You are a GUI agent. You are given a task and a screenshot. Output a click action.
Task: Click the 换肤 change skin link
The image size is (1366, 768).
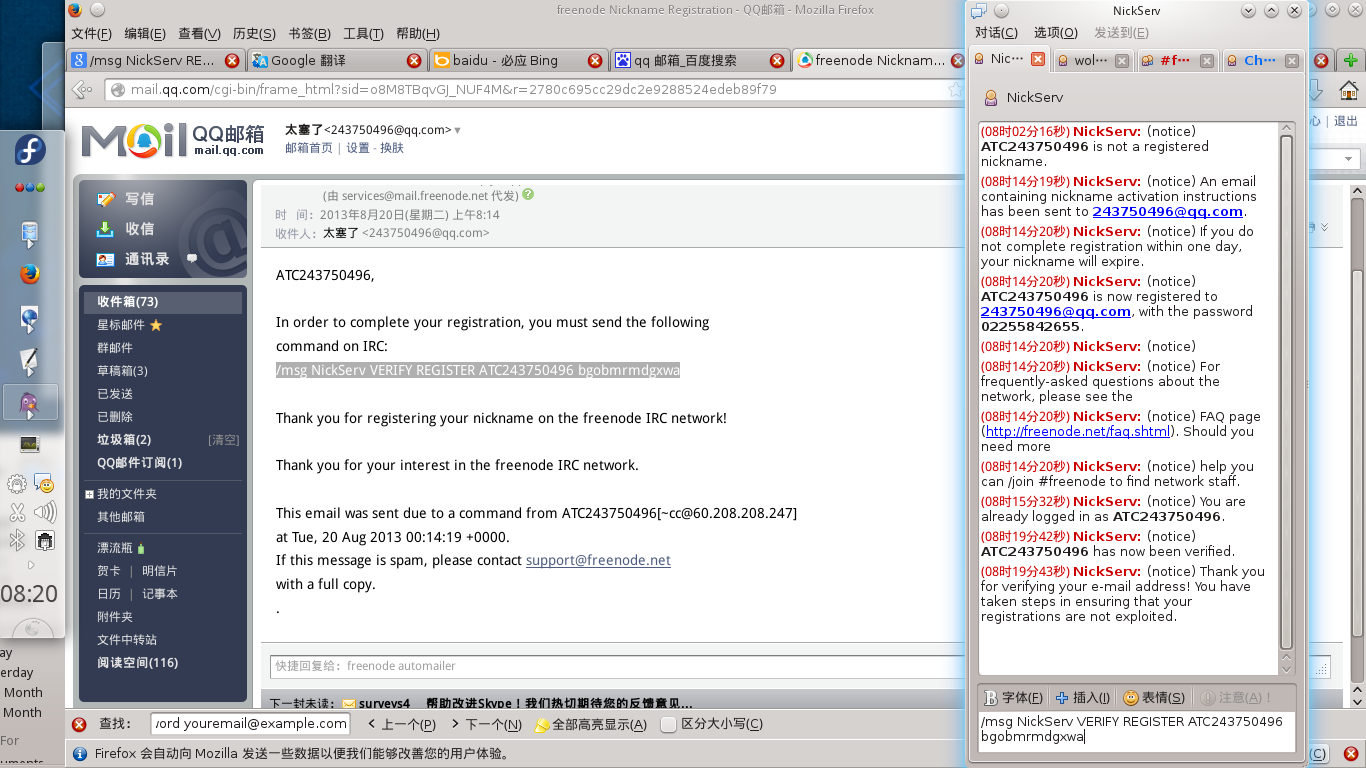tap(392, 148)
